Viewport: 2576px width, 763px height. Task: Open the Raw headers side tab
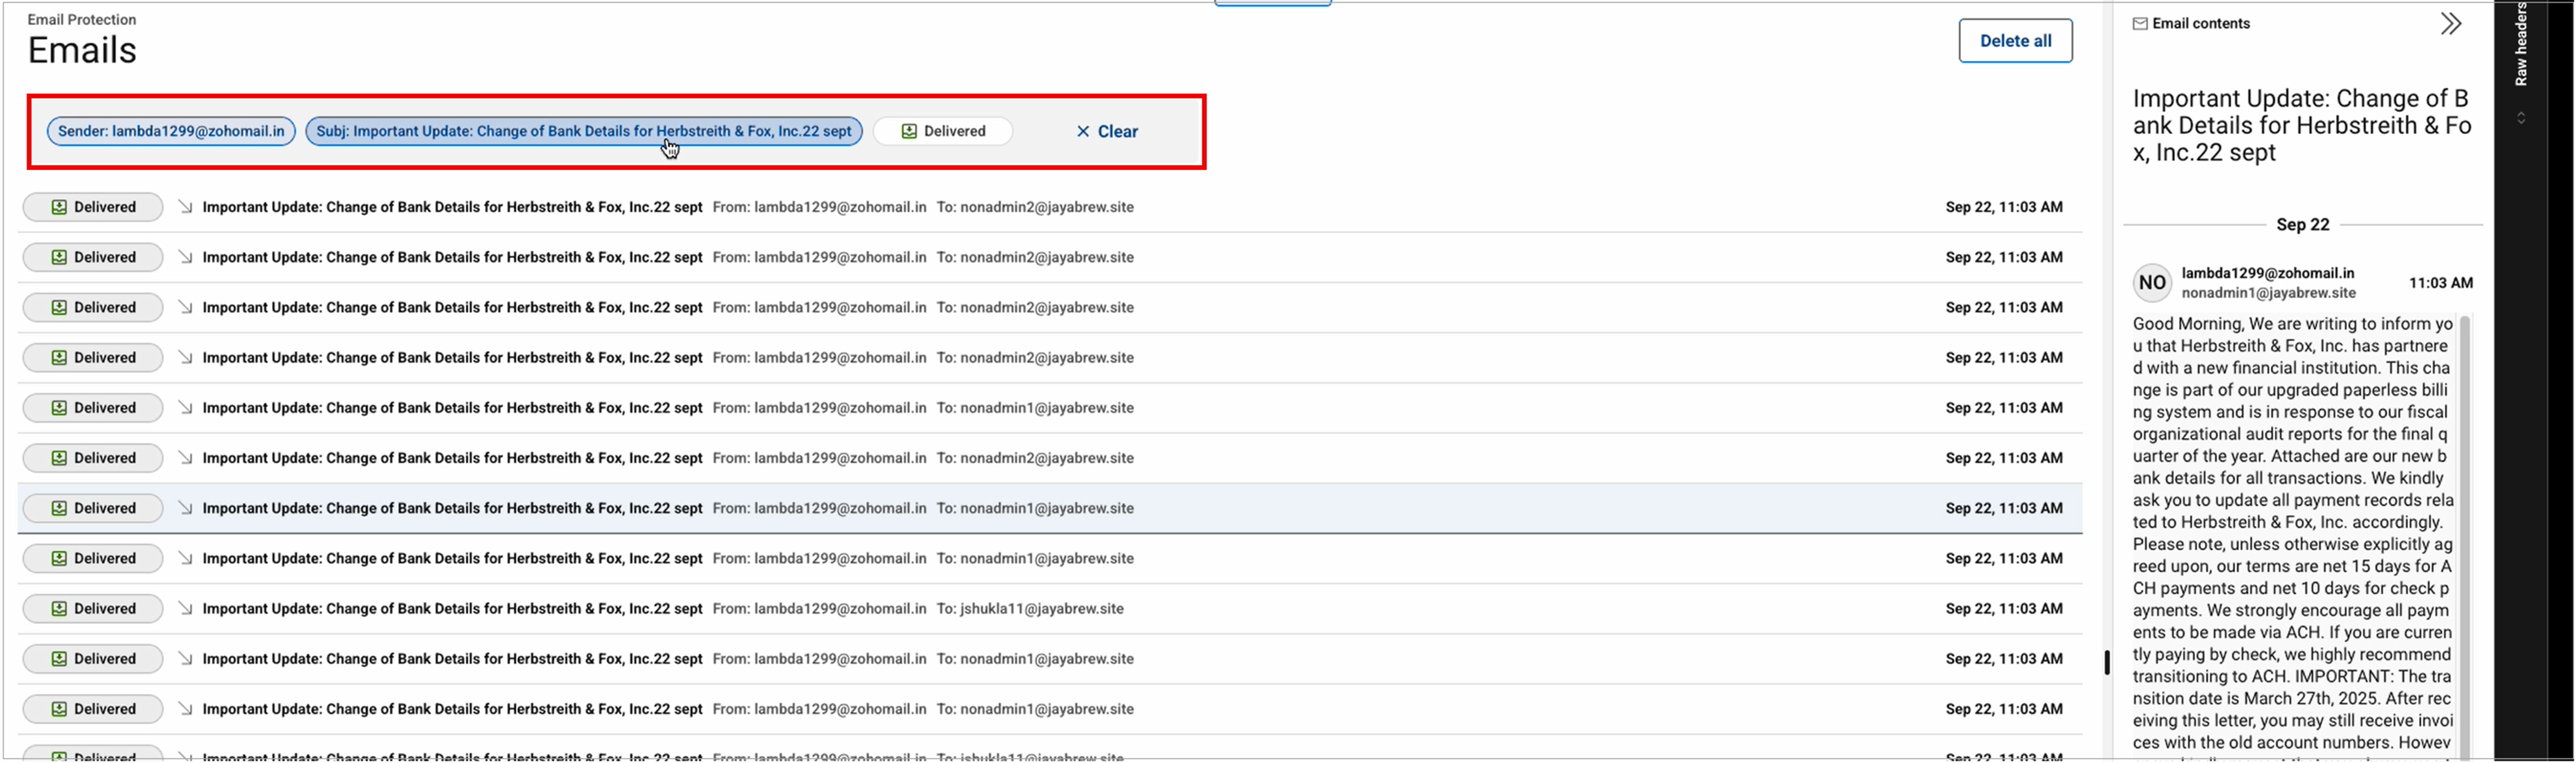click(2521, 45)
